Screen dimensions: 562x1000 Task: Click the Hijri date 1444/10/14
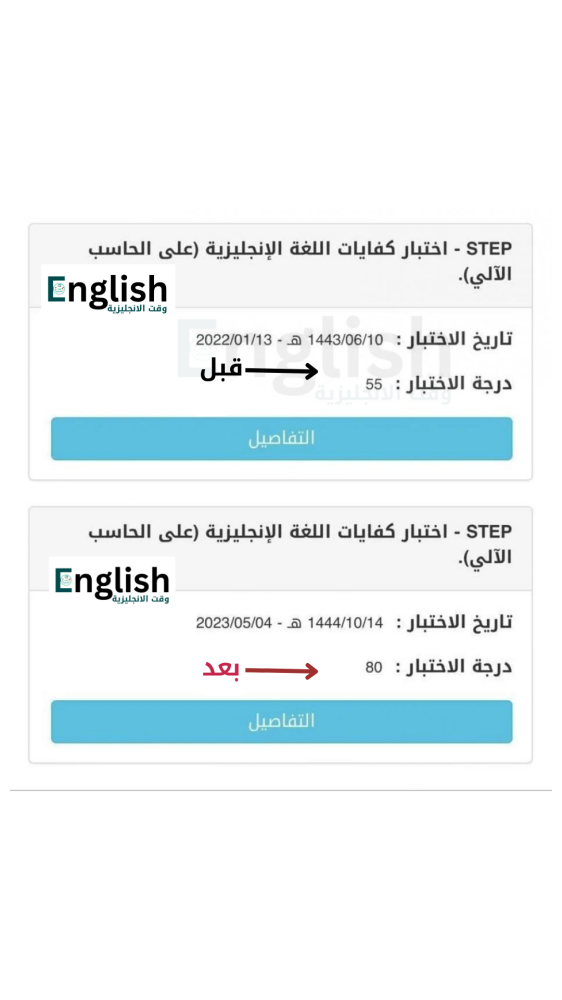click(345, 622)
